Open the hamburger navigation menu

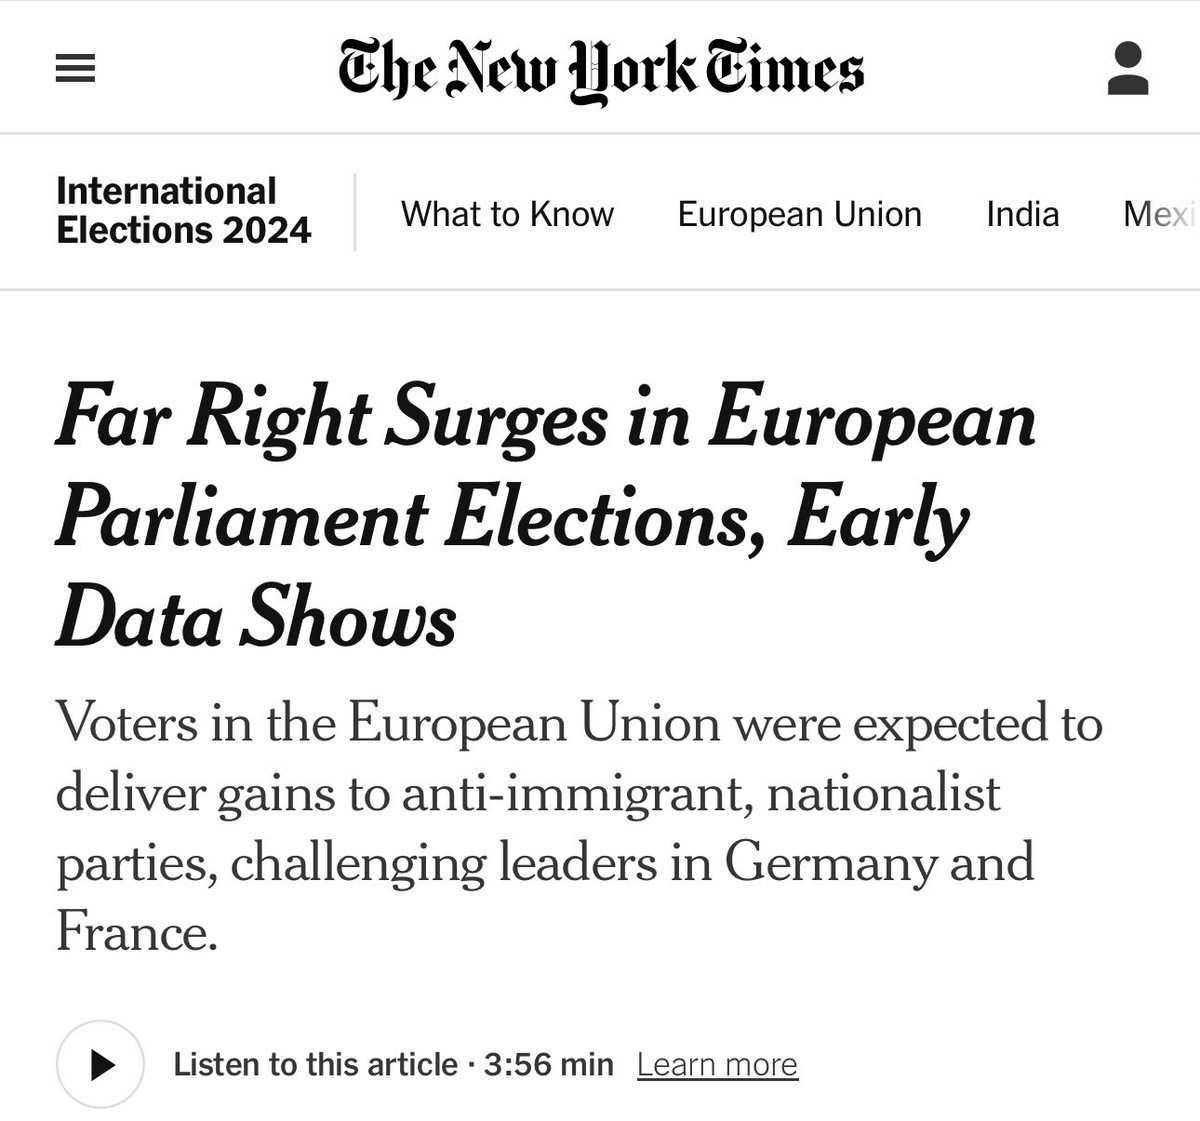(75, 69)
